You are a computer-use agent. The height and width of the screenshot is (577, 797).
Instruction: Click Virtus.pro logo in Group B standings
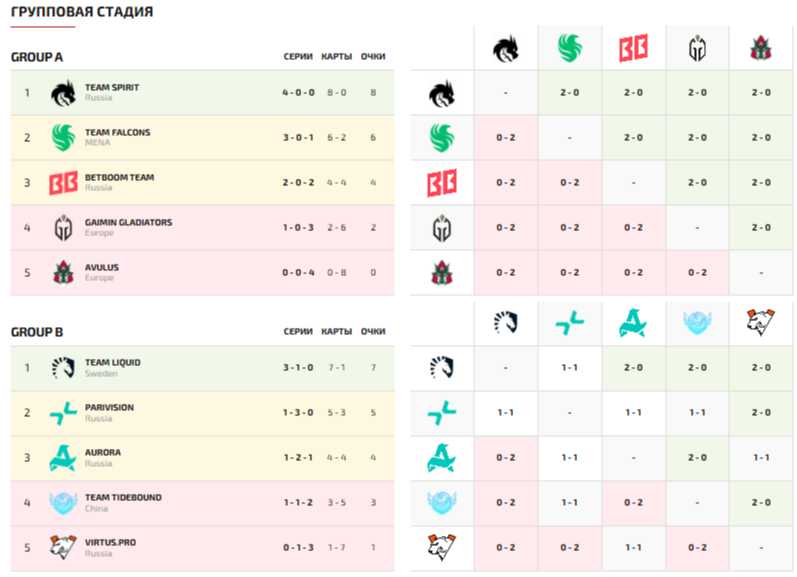tap(63, 548)
